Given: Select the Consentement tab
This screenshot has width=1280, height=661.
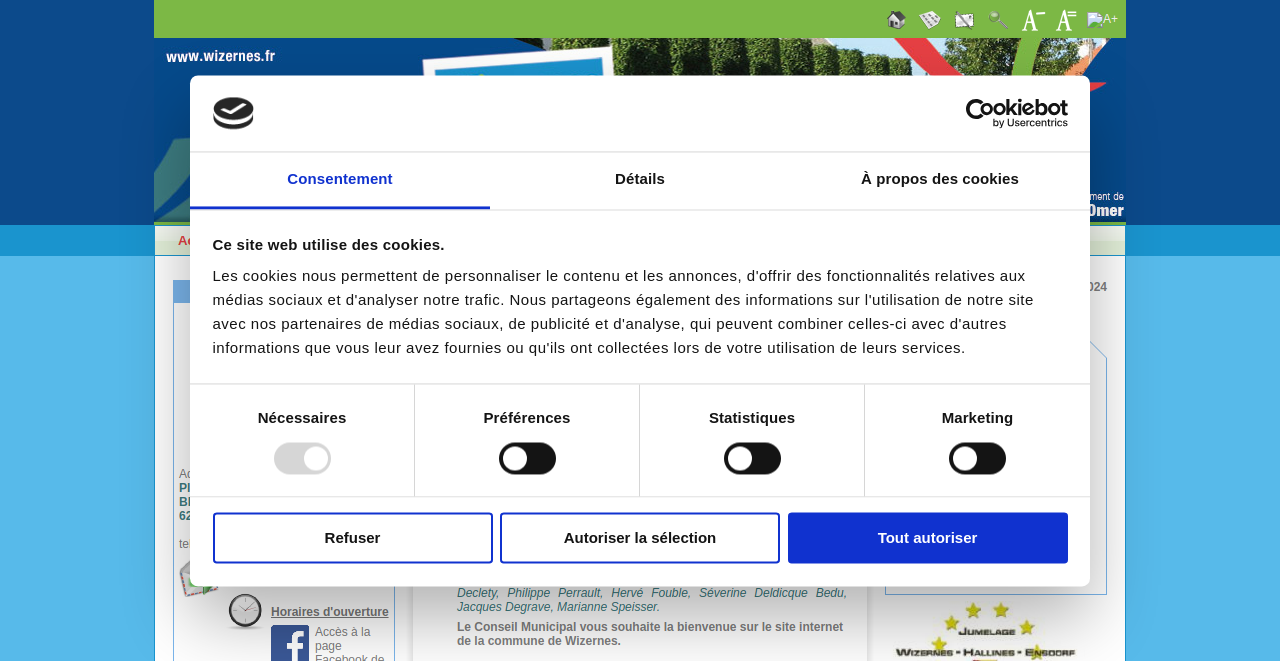Looking at the screenshot, I should click(340, 180).
